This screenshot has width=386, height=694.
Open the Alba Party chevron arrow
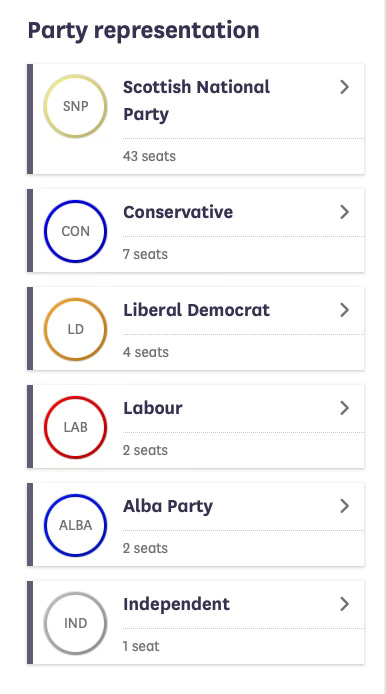pyautogui.click(x=344, y=506)
